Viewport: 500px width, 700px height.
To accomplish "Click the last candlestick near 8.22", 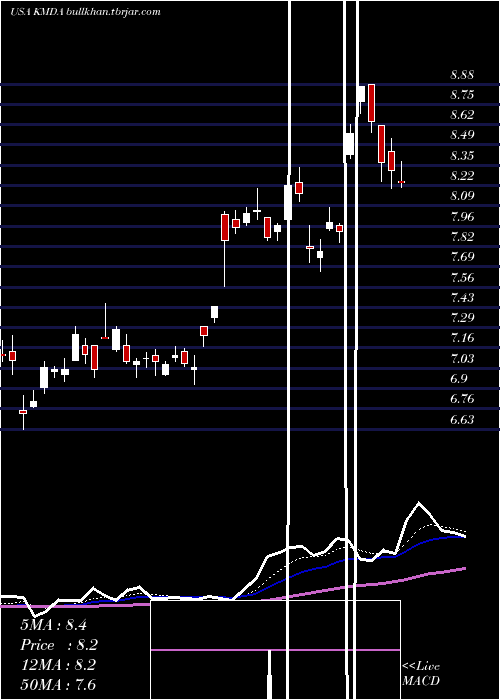I will coord(401,182).
